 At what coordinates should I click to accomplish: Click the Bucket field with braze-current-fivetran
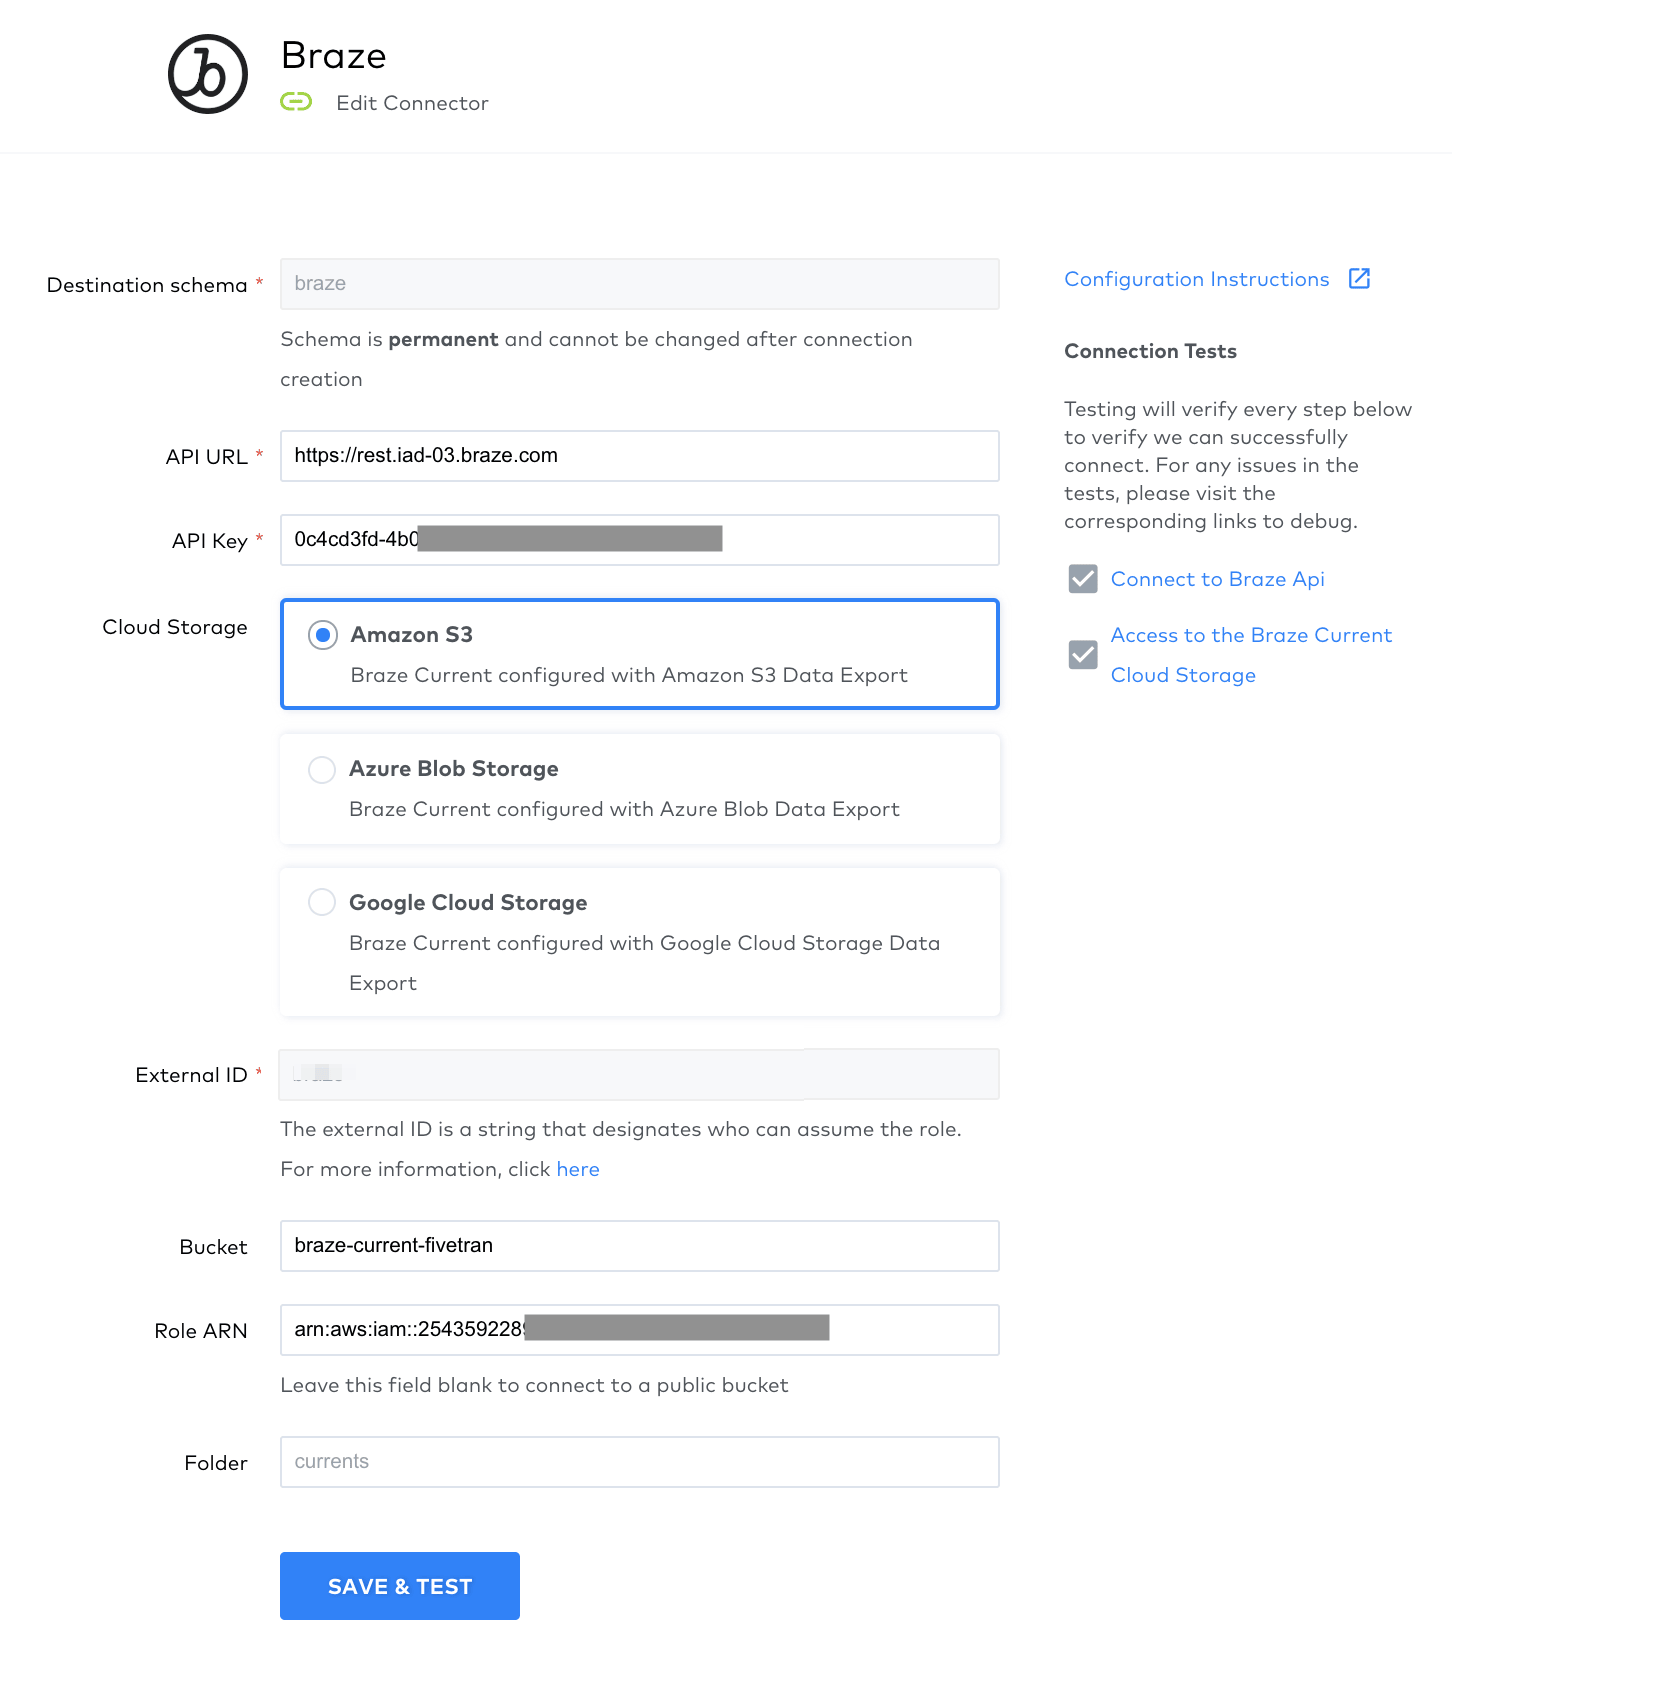click(640, 1246)
